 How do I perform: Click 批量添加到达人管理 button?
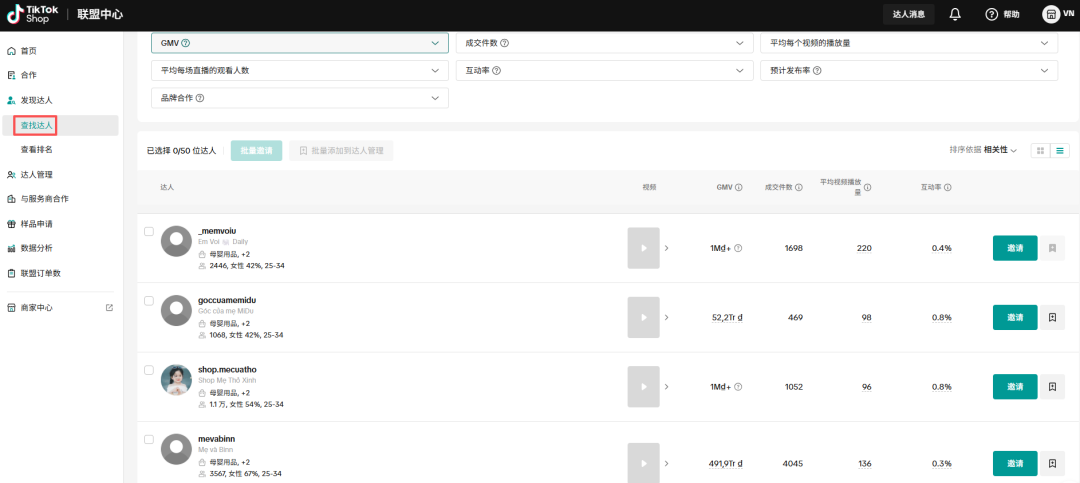[x=342, y=151]
